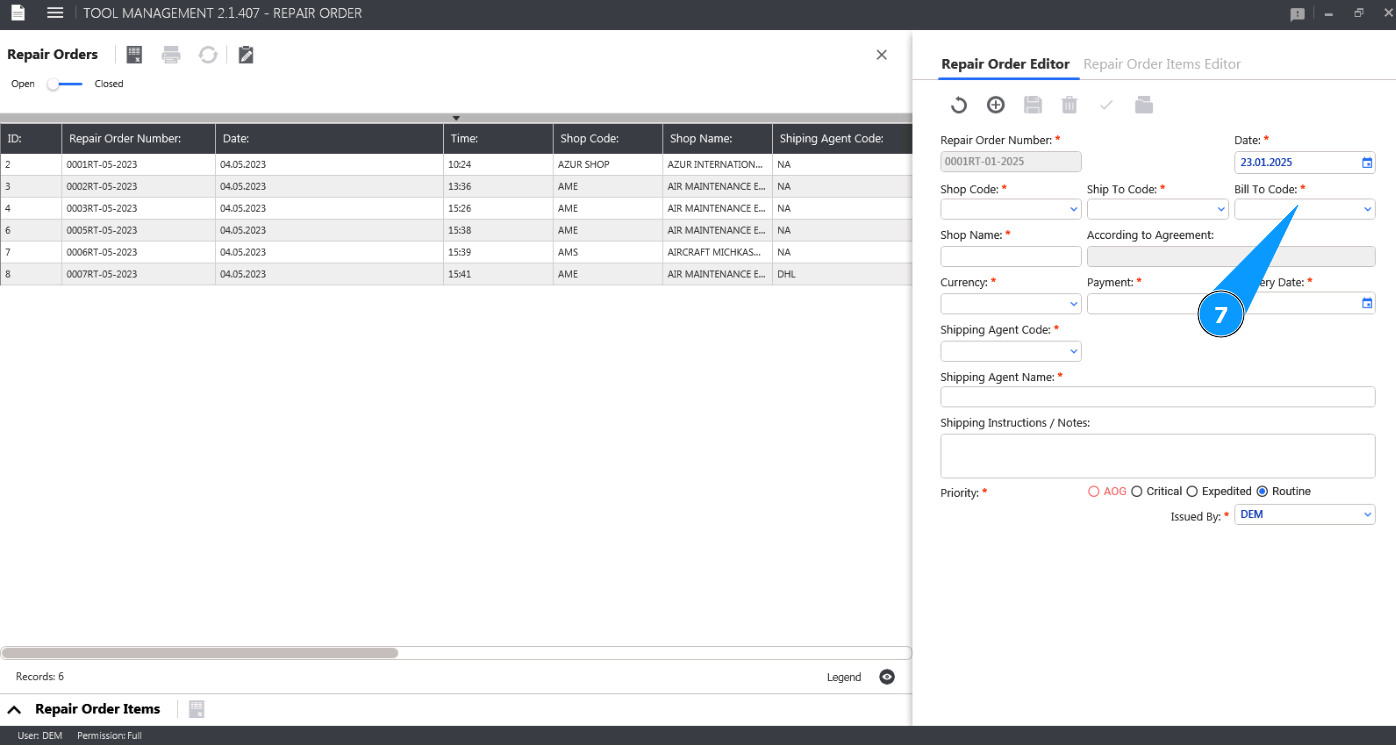Viewport: 1396px width, 746px height.
Task: Sort by Repair Order Number column header
Action: tap(139, 139)
